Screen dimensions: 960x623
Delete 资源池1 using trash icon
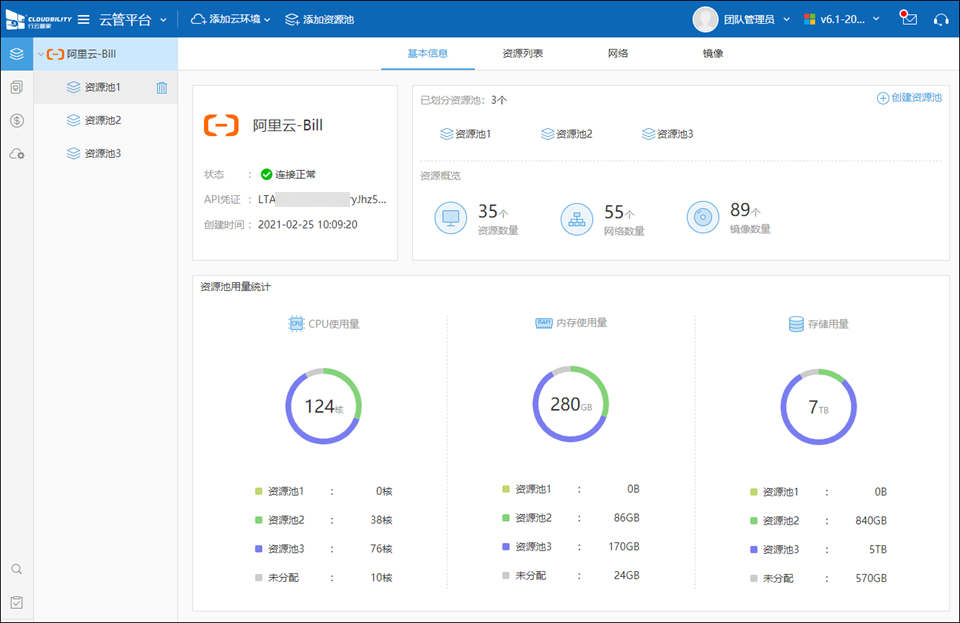(162, 88)
